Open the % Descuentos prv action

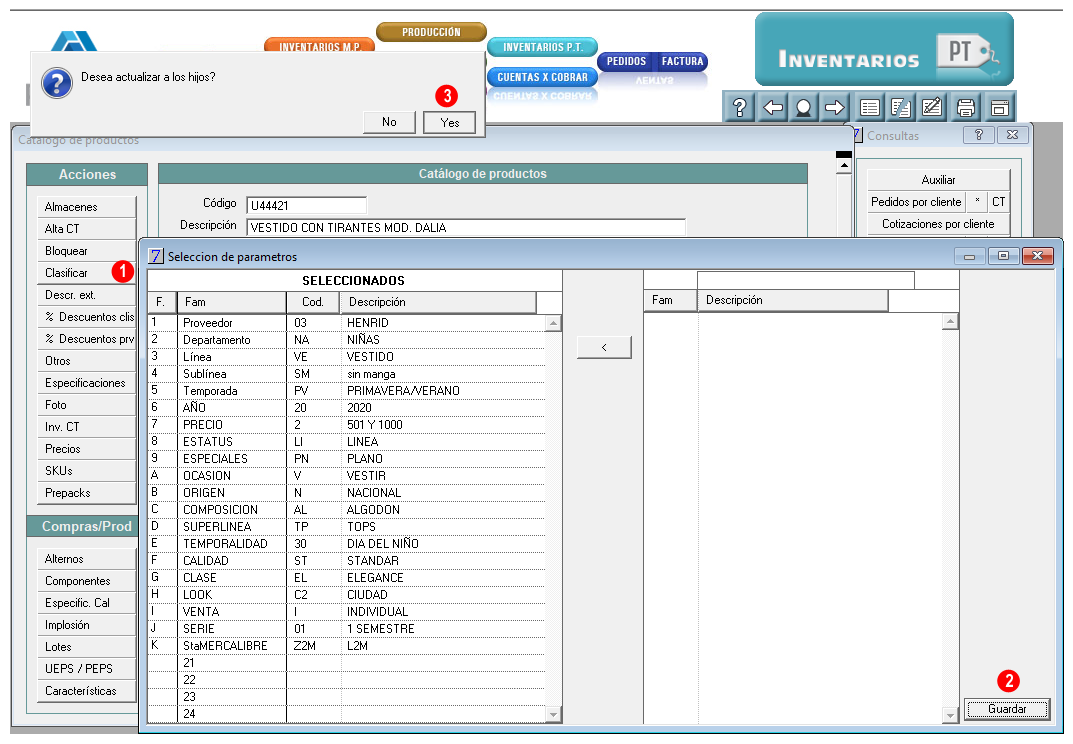click(x=86, y=339)
